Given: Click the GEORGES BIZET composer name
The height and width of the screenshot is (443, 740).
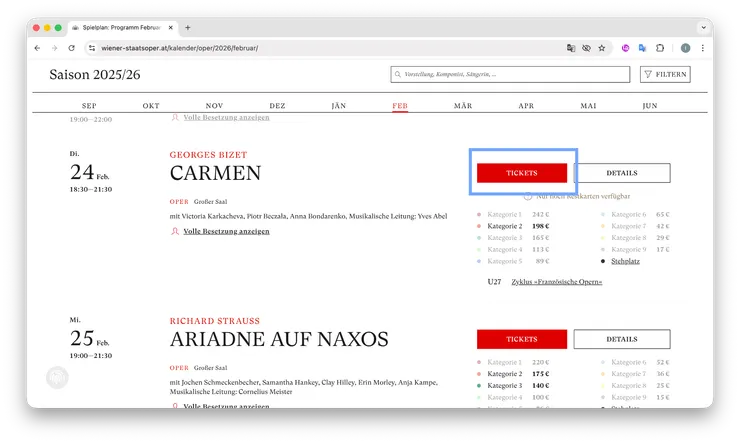Looking at the screenshot, I should 208,155.
